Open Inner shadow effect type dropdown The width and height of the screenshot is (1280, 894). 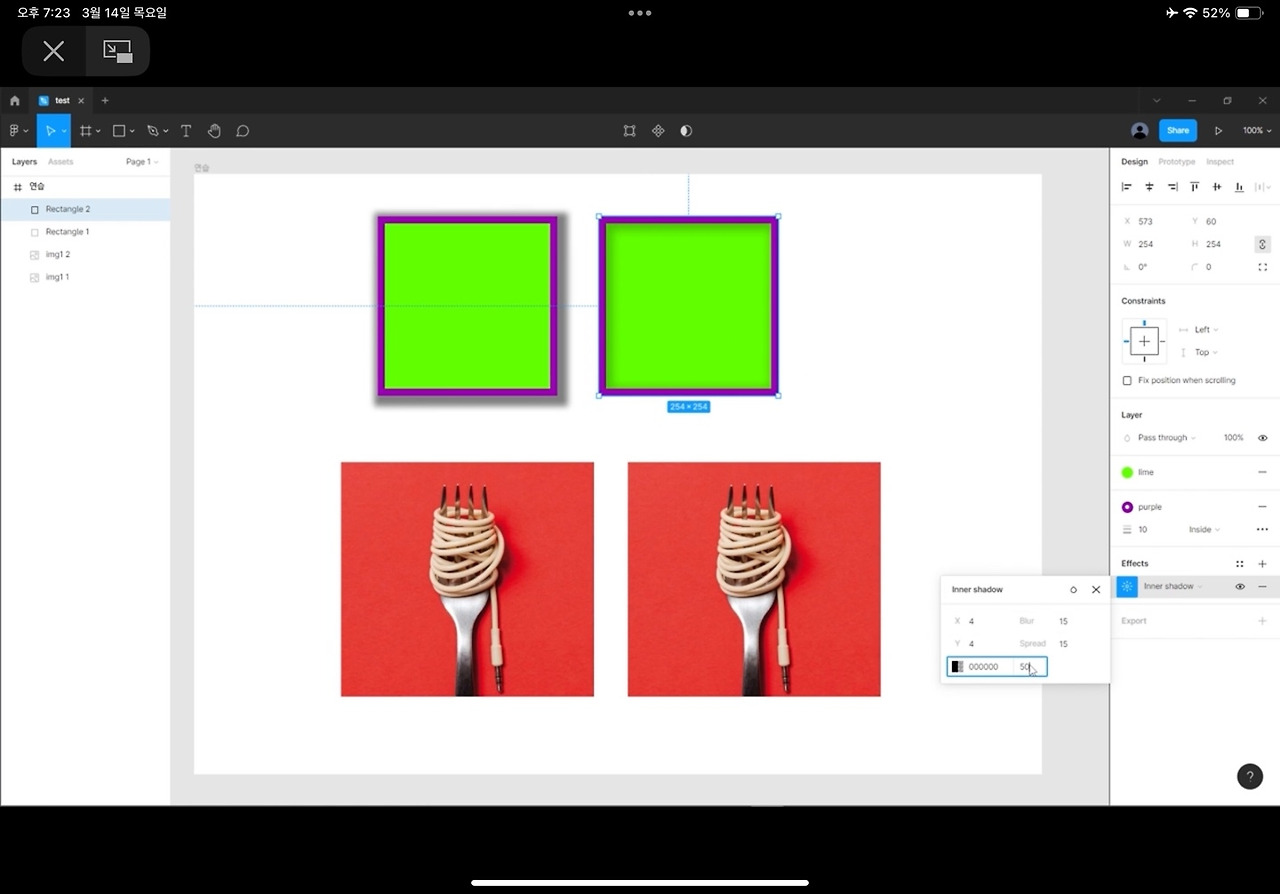coord(1173,587)
